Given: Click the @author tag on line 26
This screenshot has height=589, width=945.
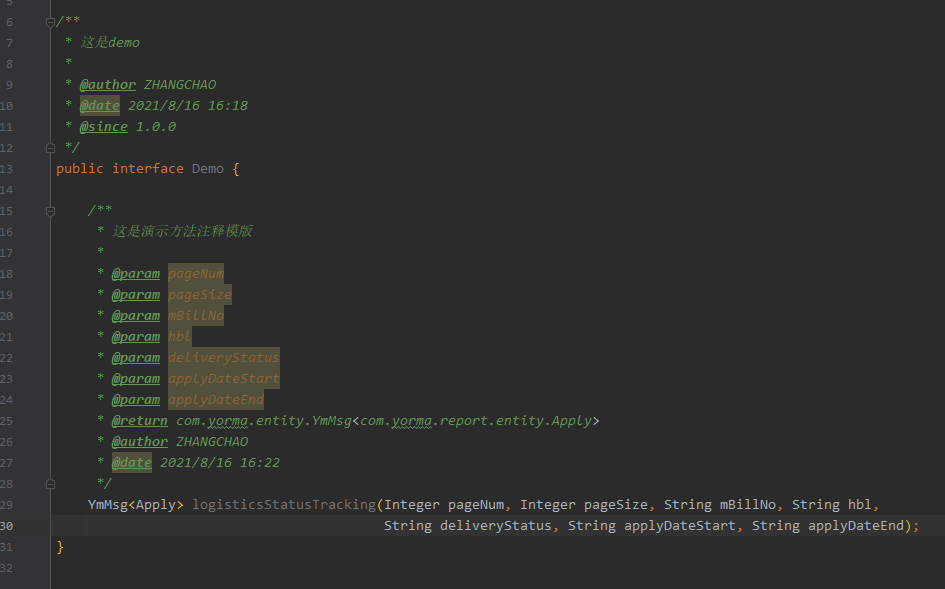Looking at the screenshot, I should click(140, 442).
